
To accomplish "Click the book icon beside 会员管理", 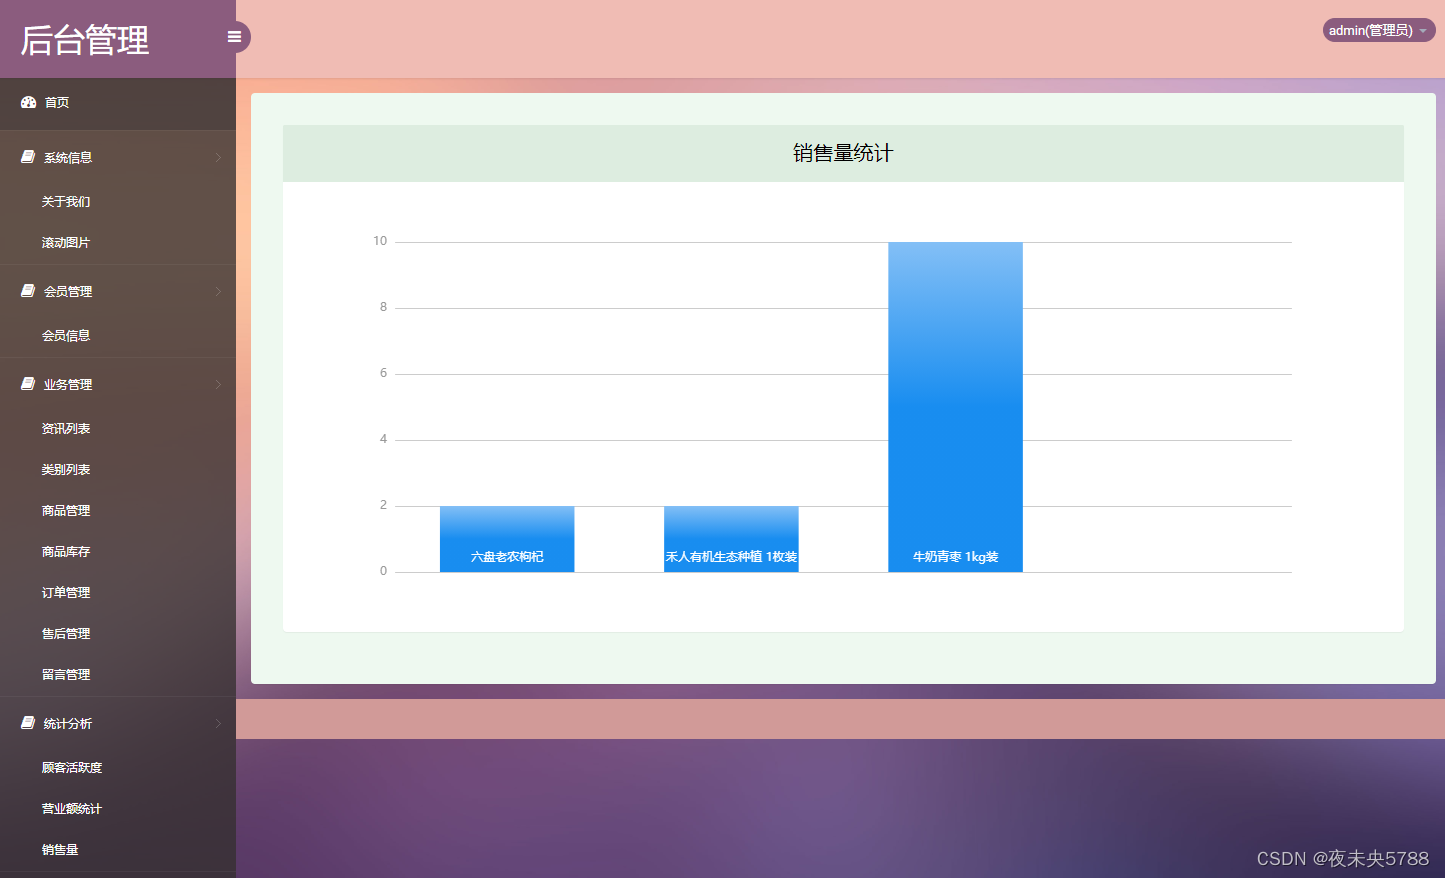I will pos(28,291).
